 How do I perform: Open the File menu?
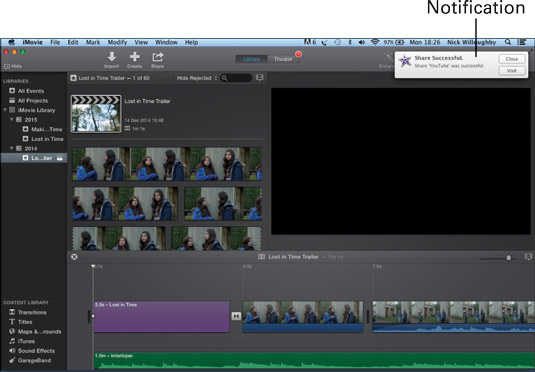[x=55, y=42]
